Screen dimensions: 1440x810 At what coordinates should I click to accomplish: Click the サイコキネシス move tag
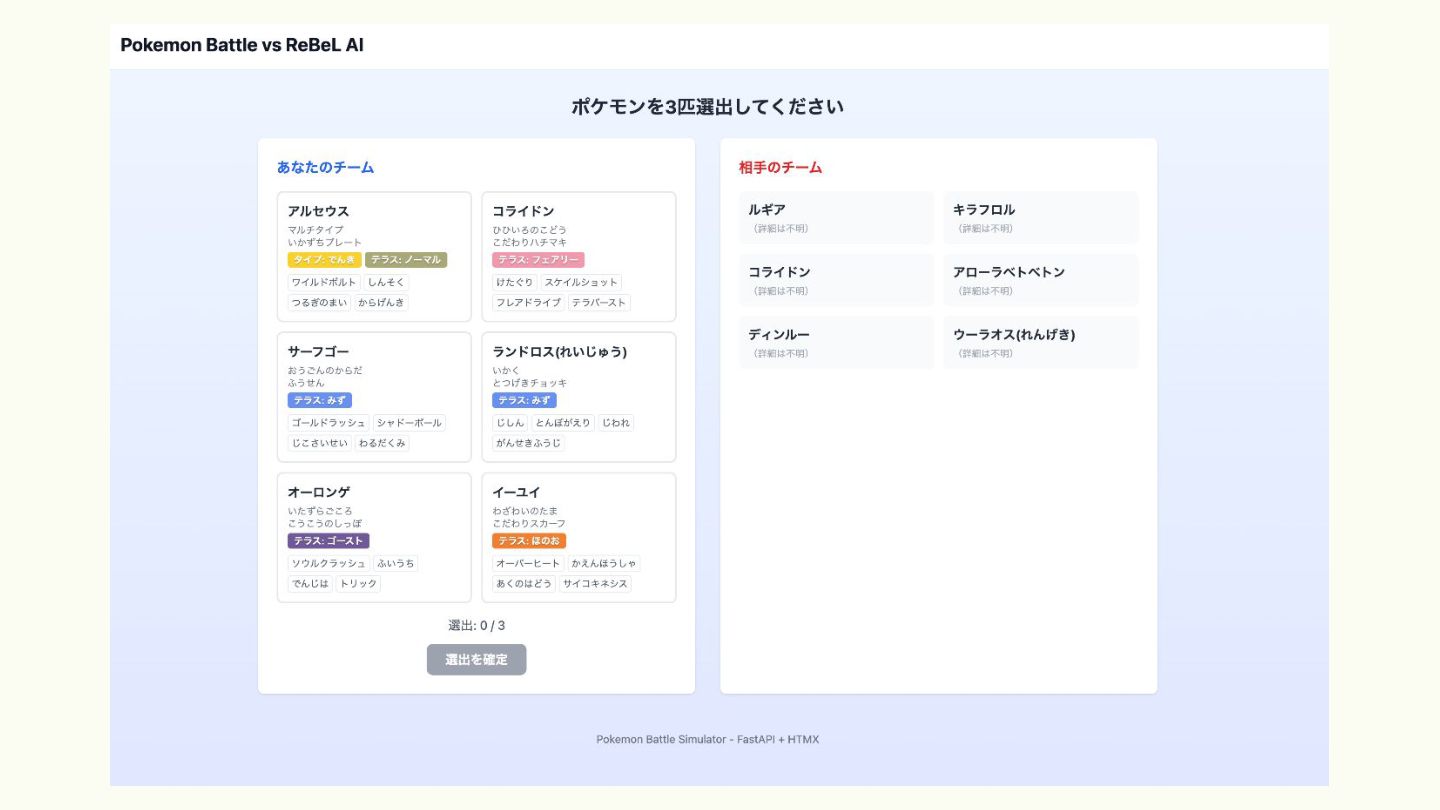[595, 584]
